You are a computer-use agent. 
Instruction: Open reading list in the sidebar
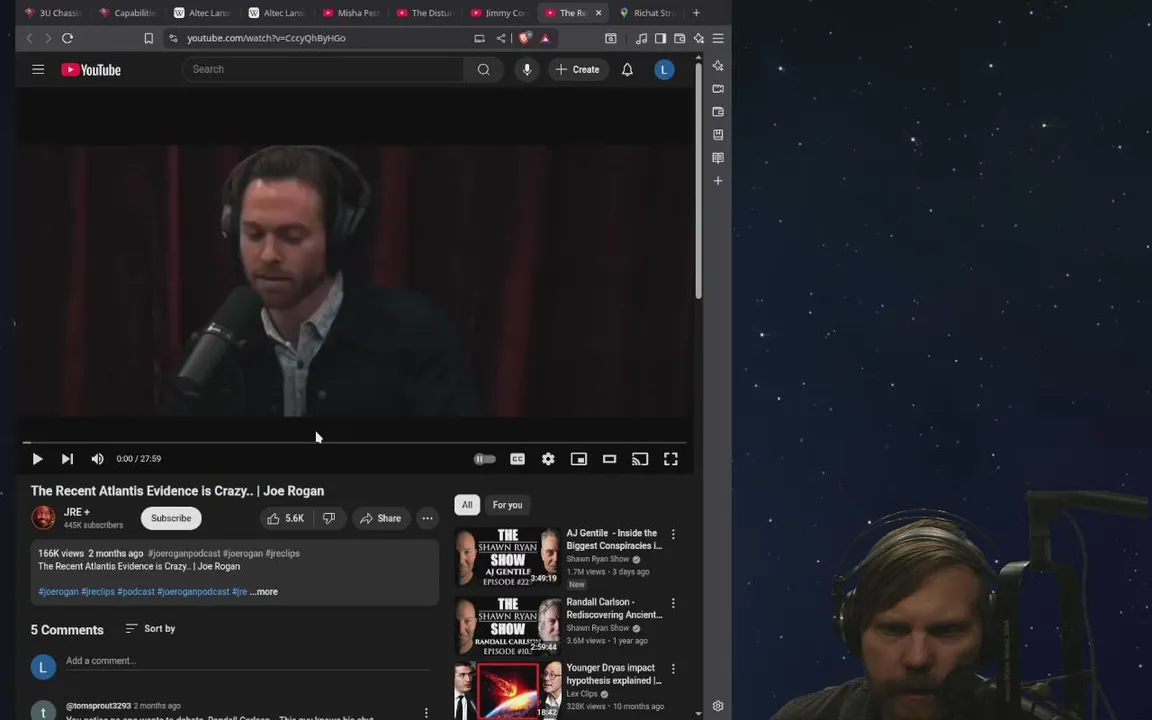pos(718,158)
